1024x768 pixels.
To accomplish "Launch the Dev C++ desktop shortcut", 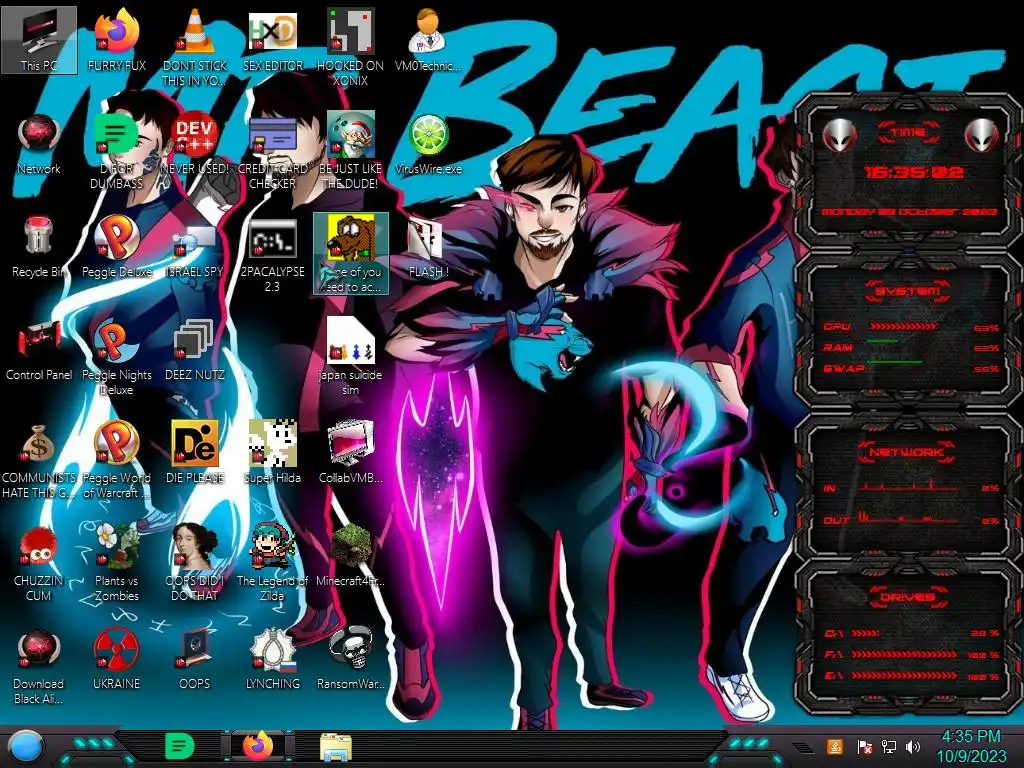I will pyautogui.click(x=195, y=144).
